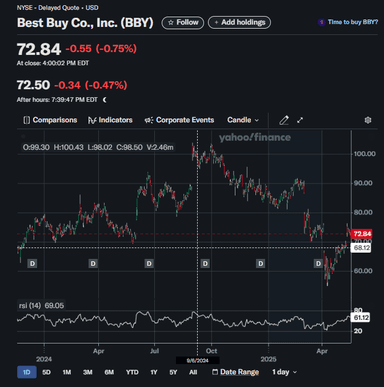
Task: Click the rsi (14) indicator label
Action: point(30,305)
